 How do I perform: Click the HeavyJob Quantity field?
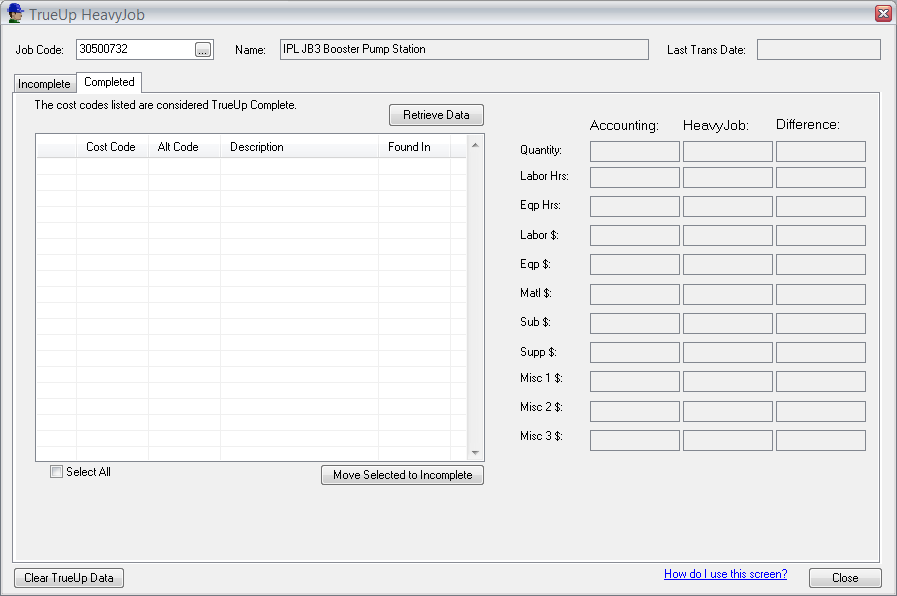point(728,152)
